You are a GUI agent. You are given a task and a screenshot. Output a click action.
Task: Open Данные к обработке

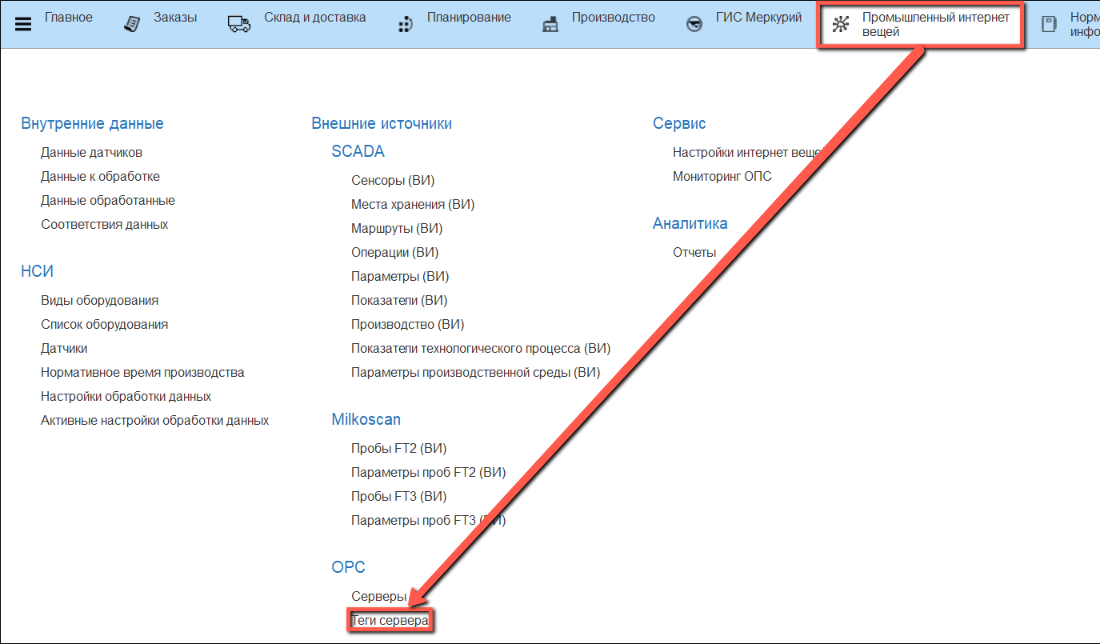click(x=100, y=176)
